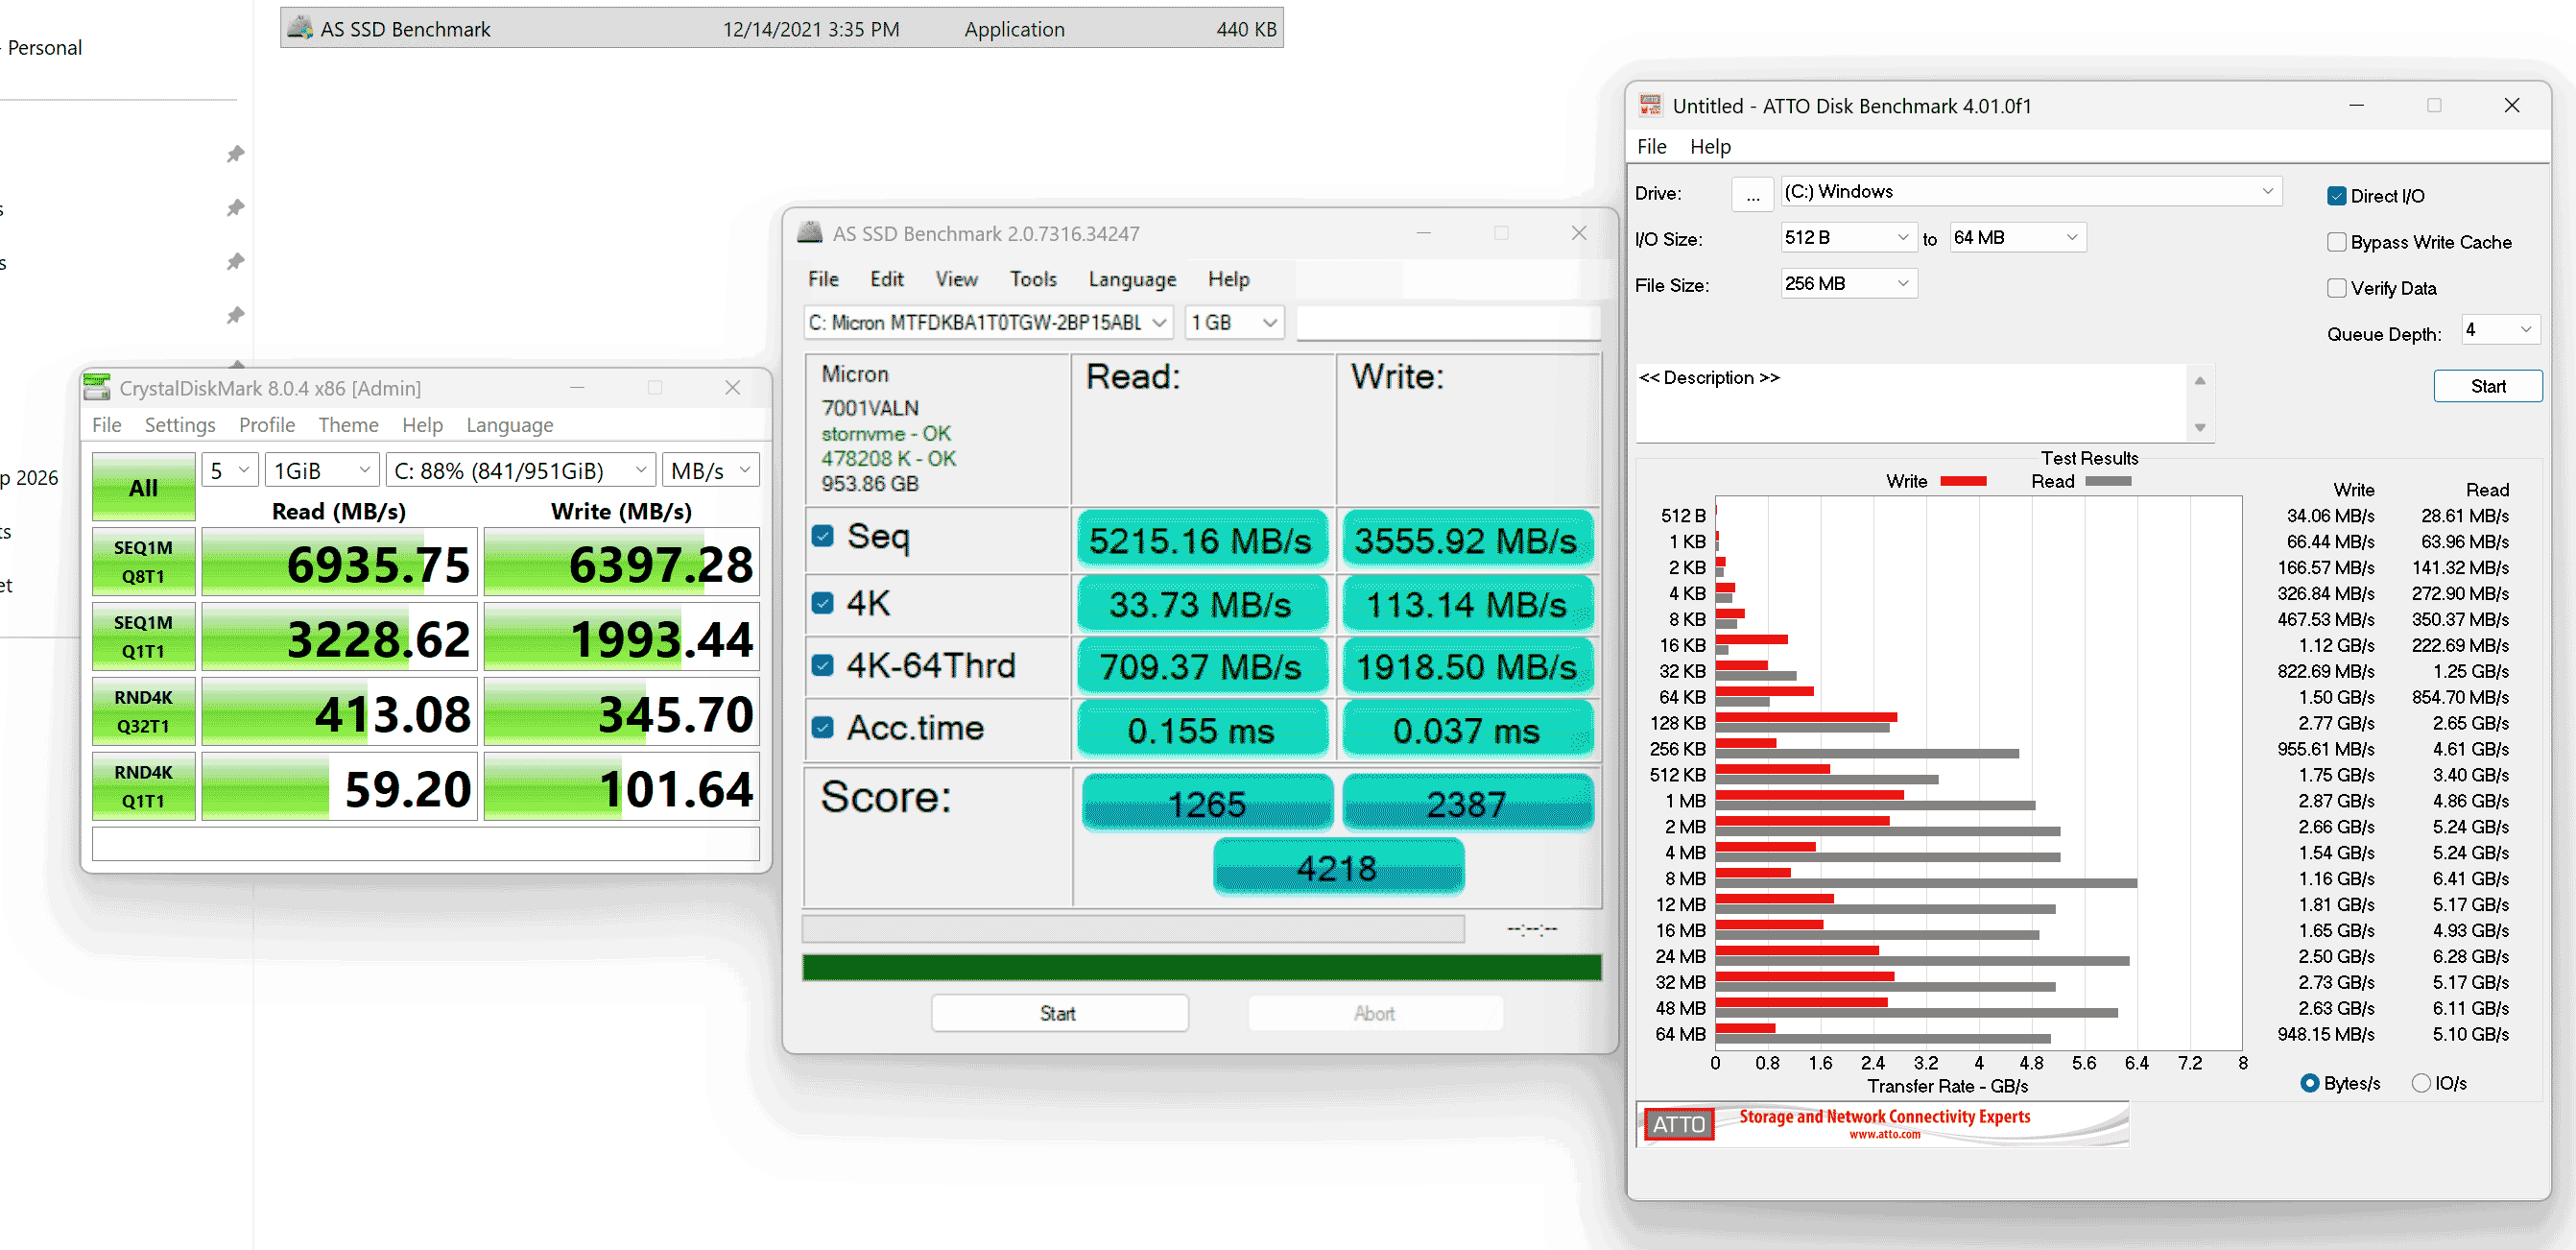Open the File menu in ATTO Disk Benchmark
This screenshot has width=2576, height=1250.
pos(1651,146)
